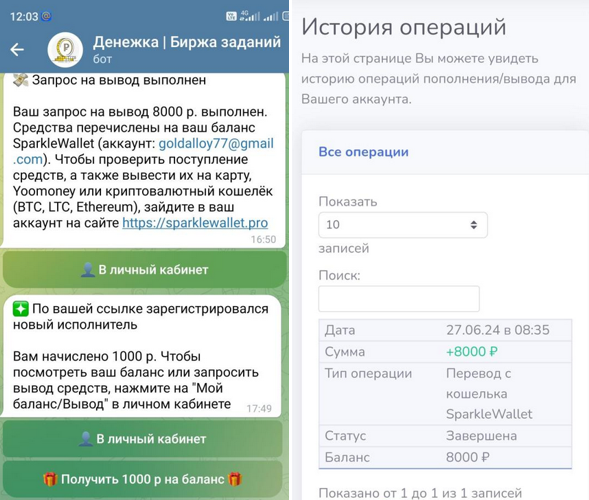This screenshot has width=589, height=500.
Task: Click the Дата row label
Action: pos(340,330)
